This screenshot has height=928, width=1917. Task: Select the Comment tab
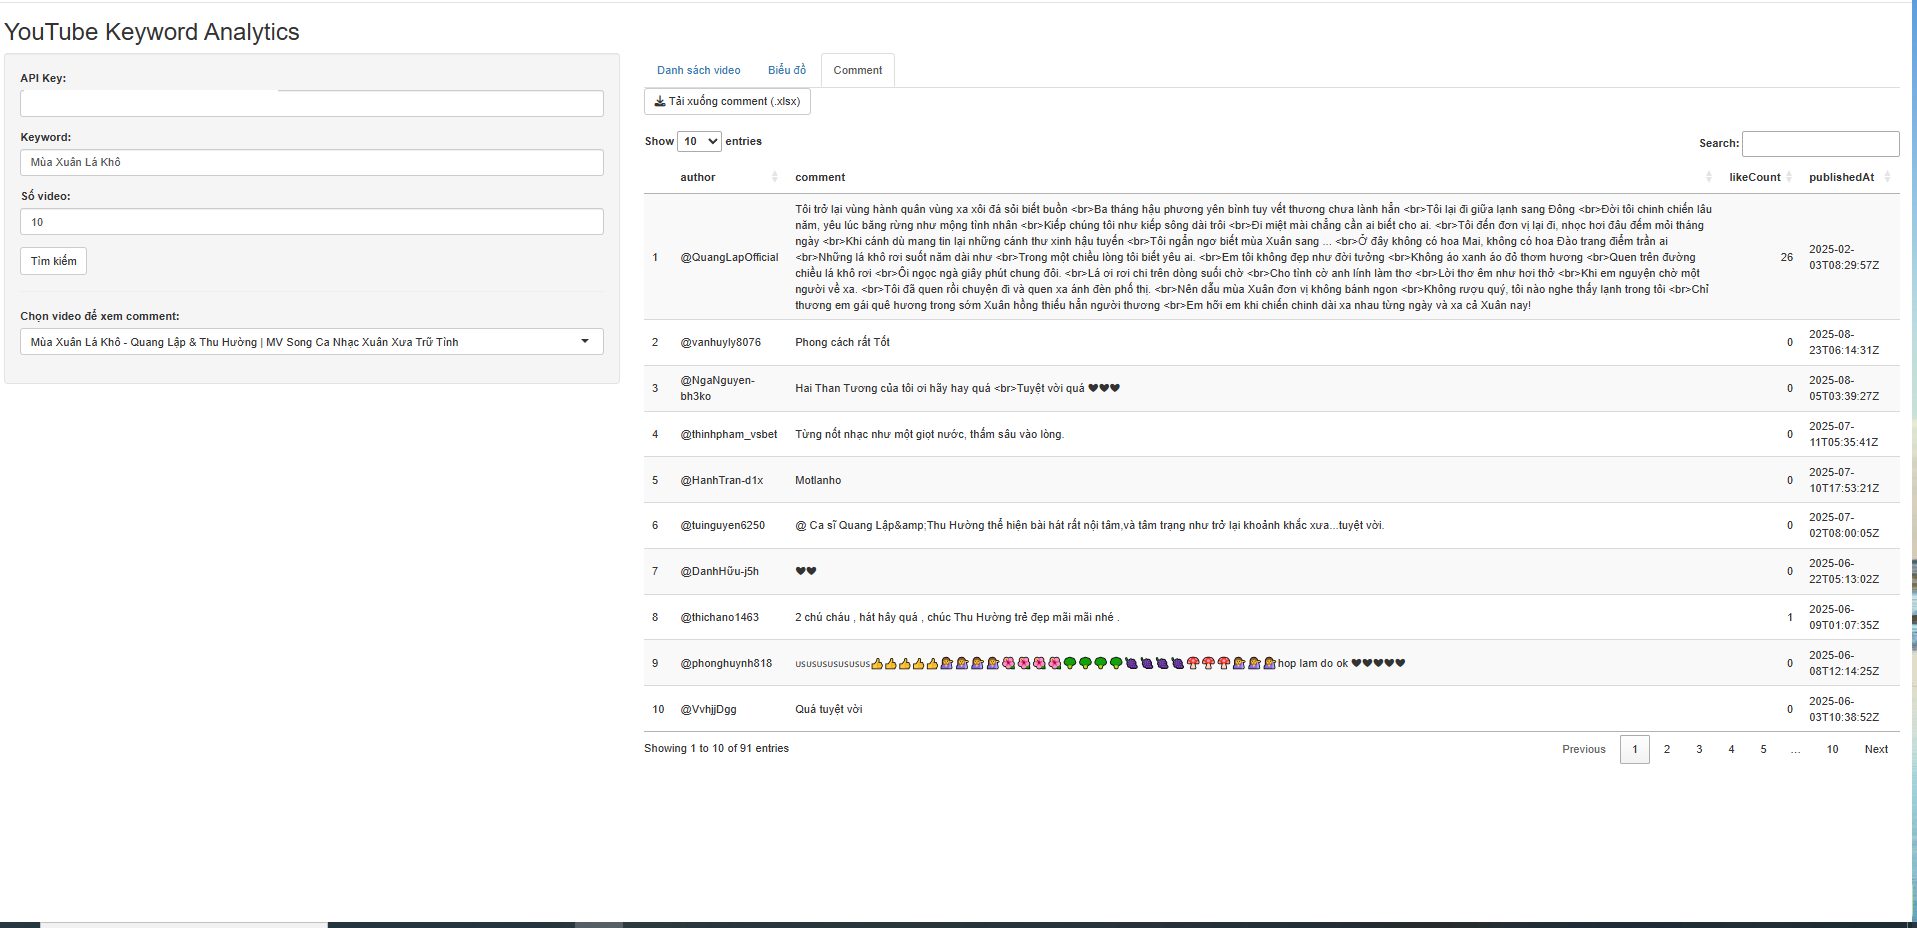[857, 71]
